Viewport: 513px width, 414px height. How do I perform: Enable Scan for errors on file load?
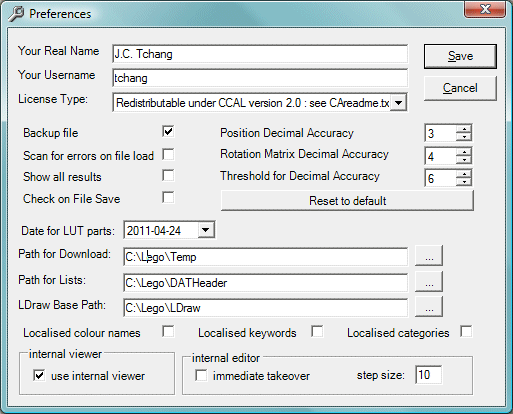168,154
